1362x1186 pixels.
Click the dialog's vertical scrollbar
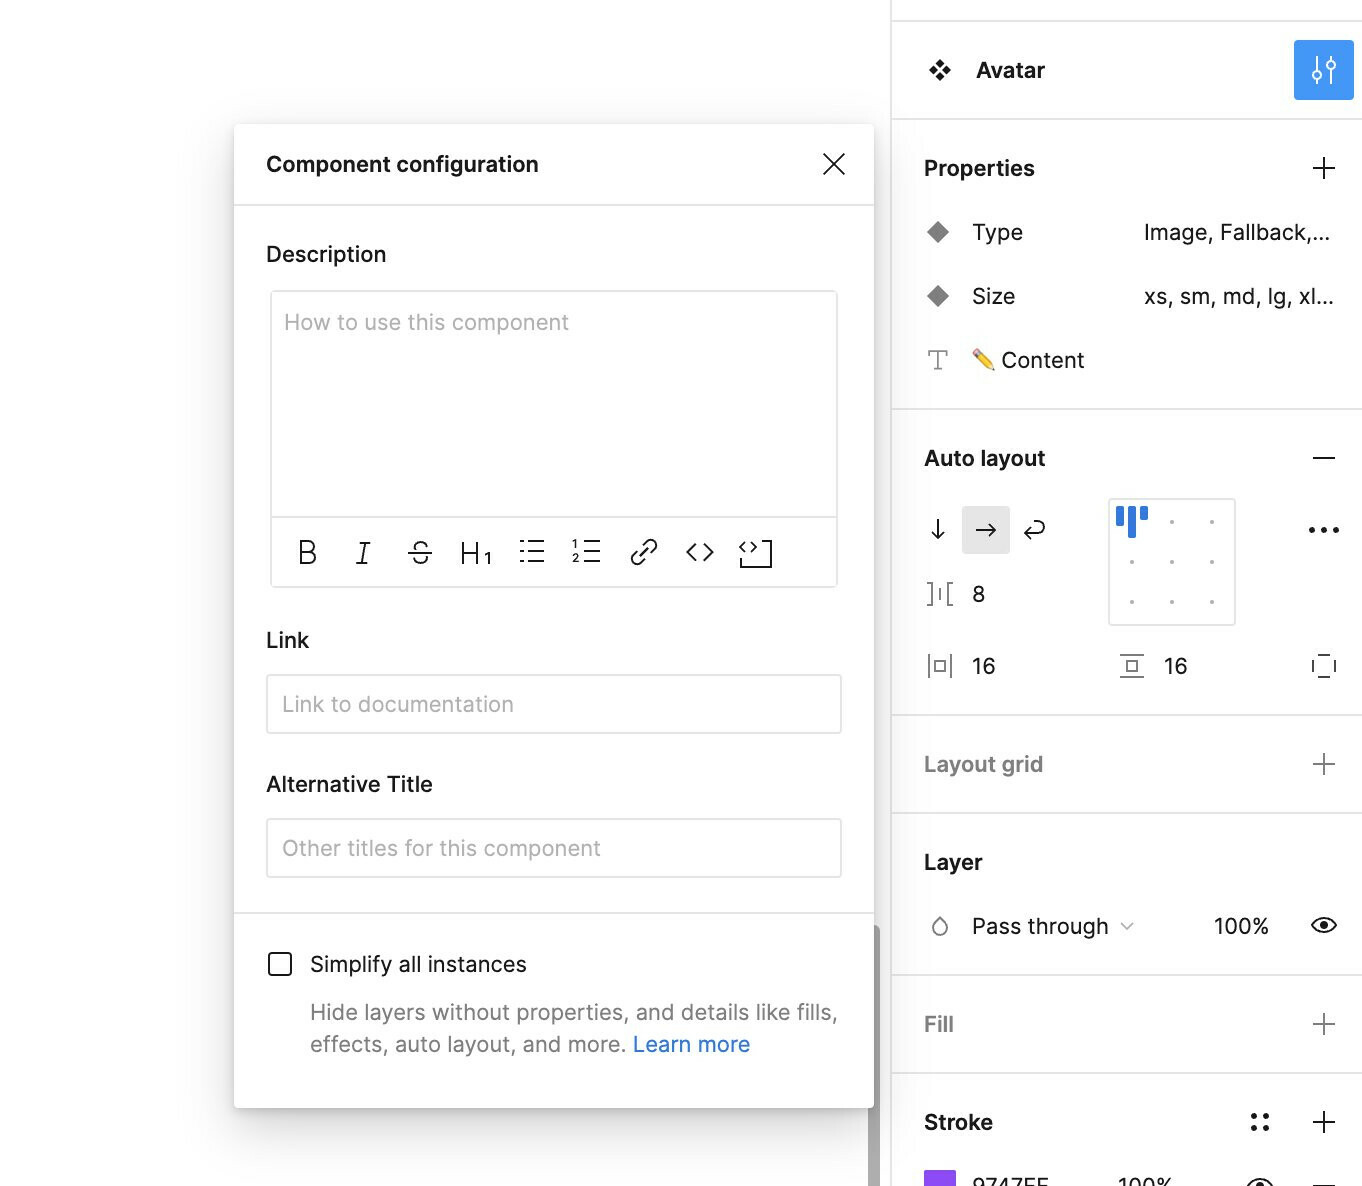(874, 1055)
